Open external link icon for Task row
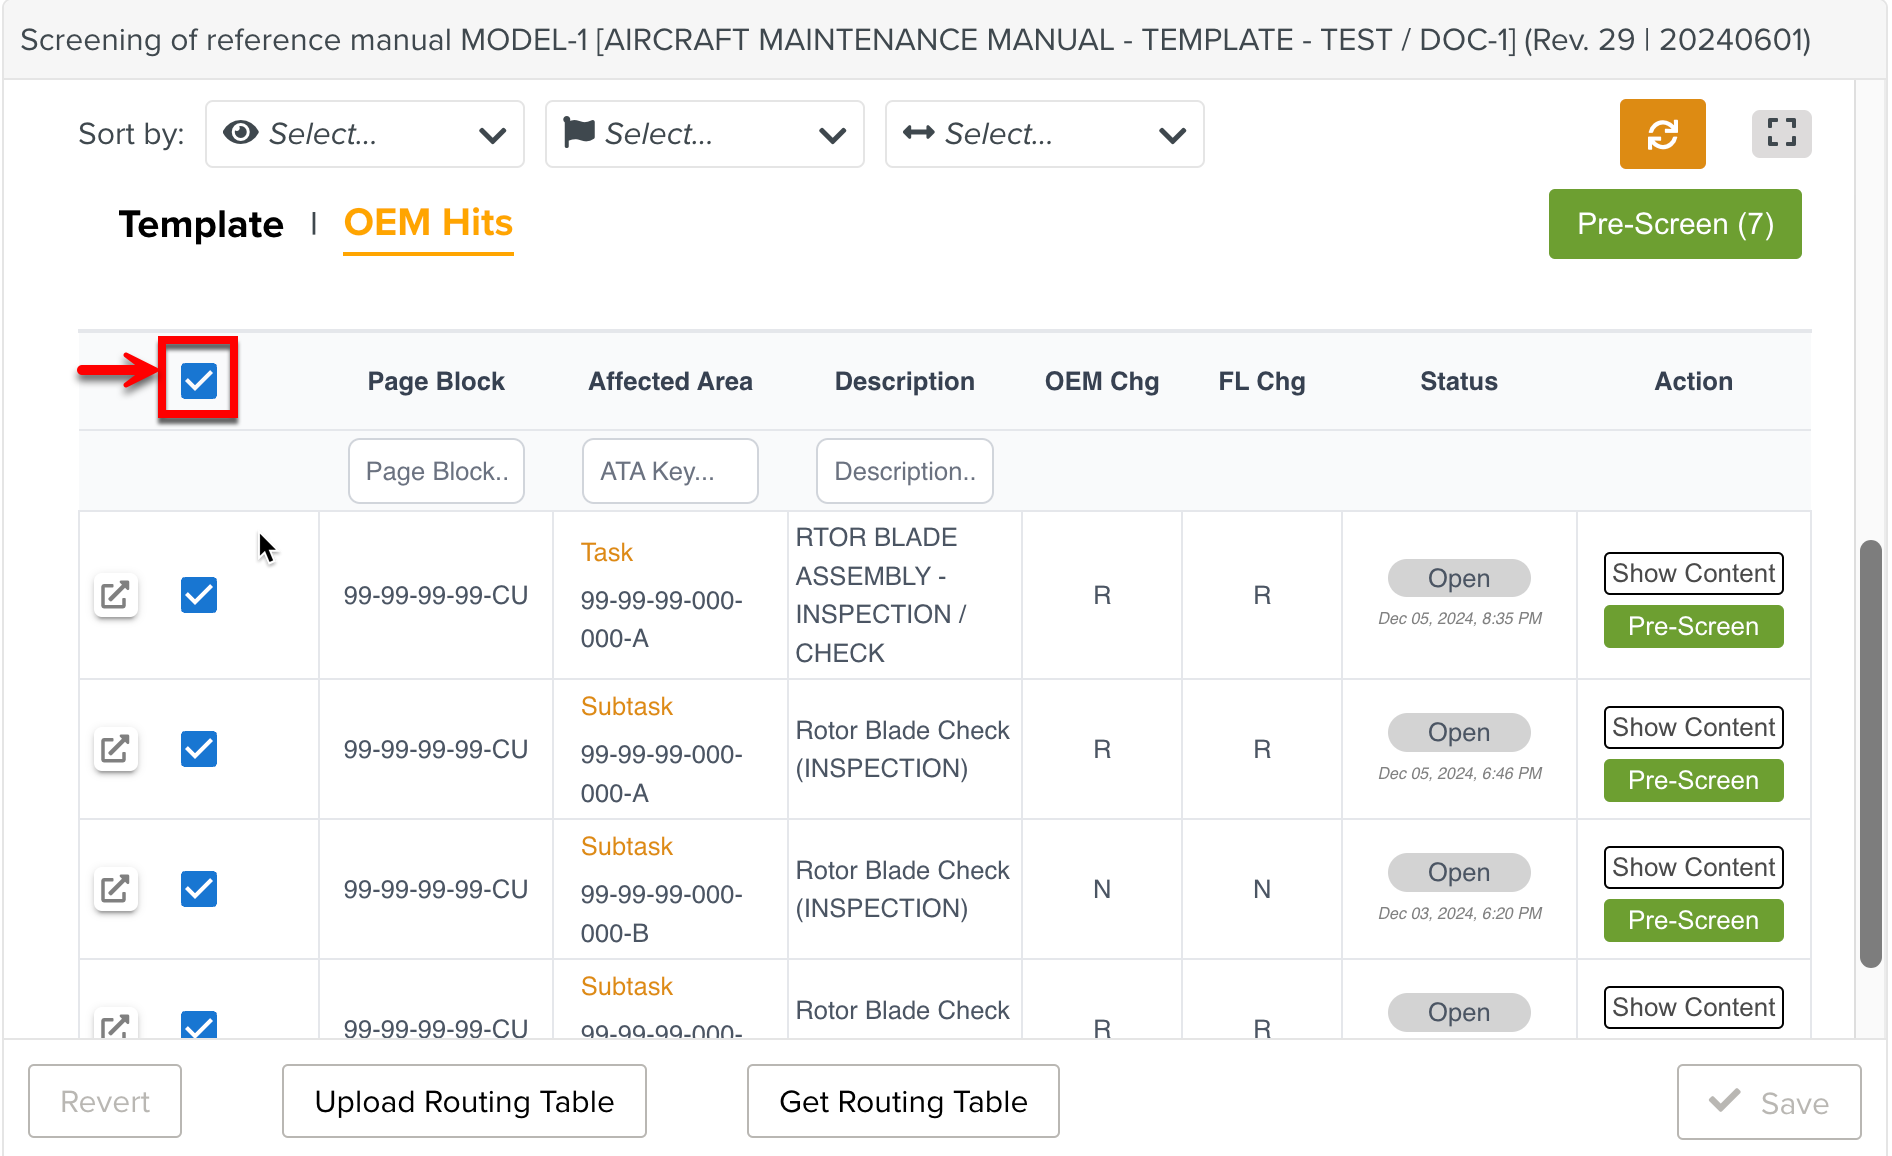 [116, 595]
